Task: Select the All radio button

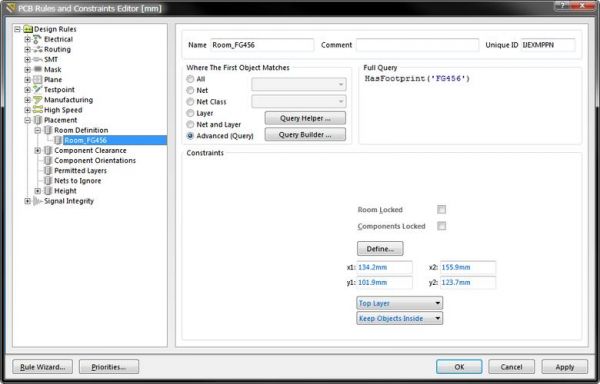Action: tap(190, 79)
